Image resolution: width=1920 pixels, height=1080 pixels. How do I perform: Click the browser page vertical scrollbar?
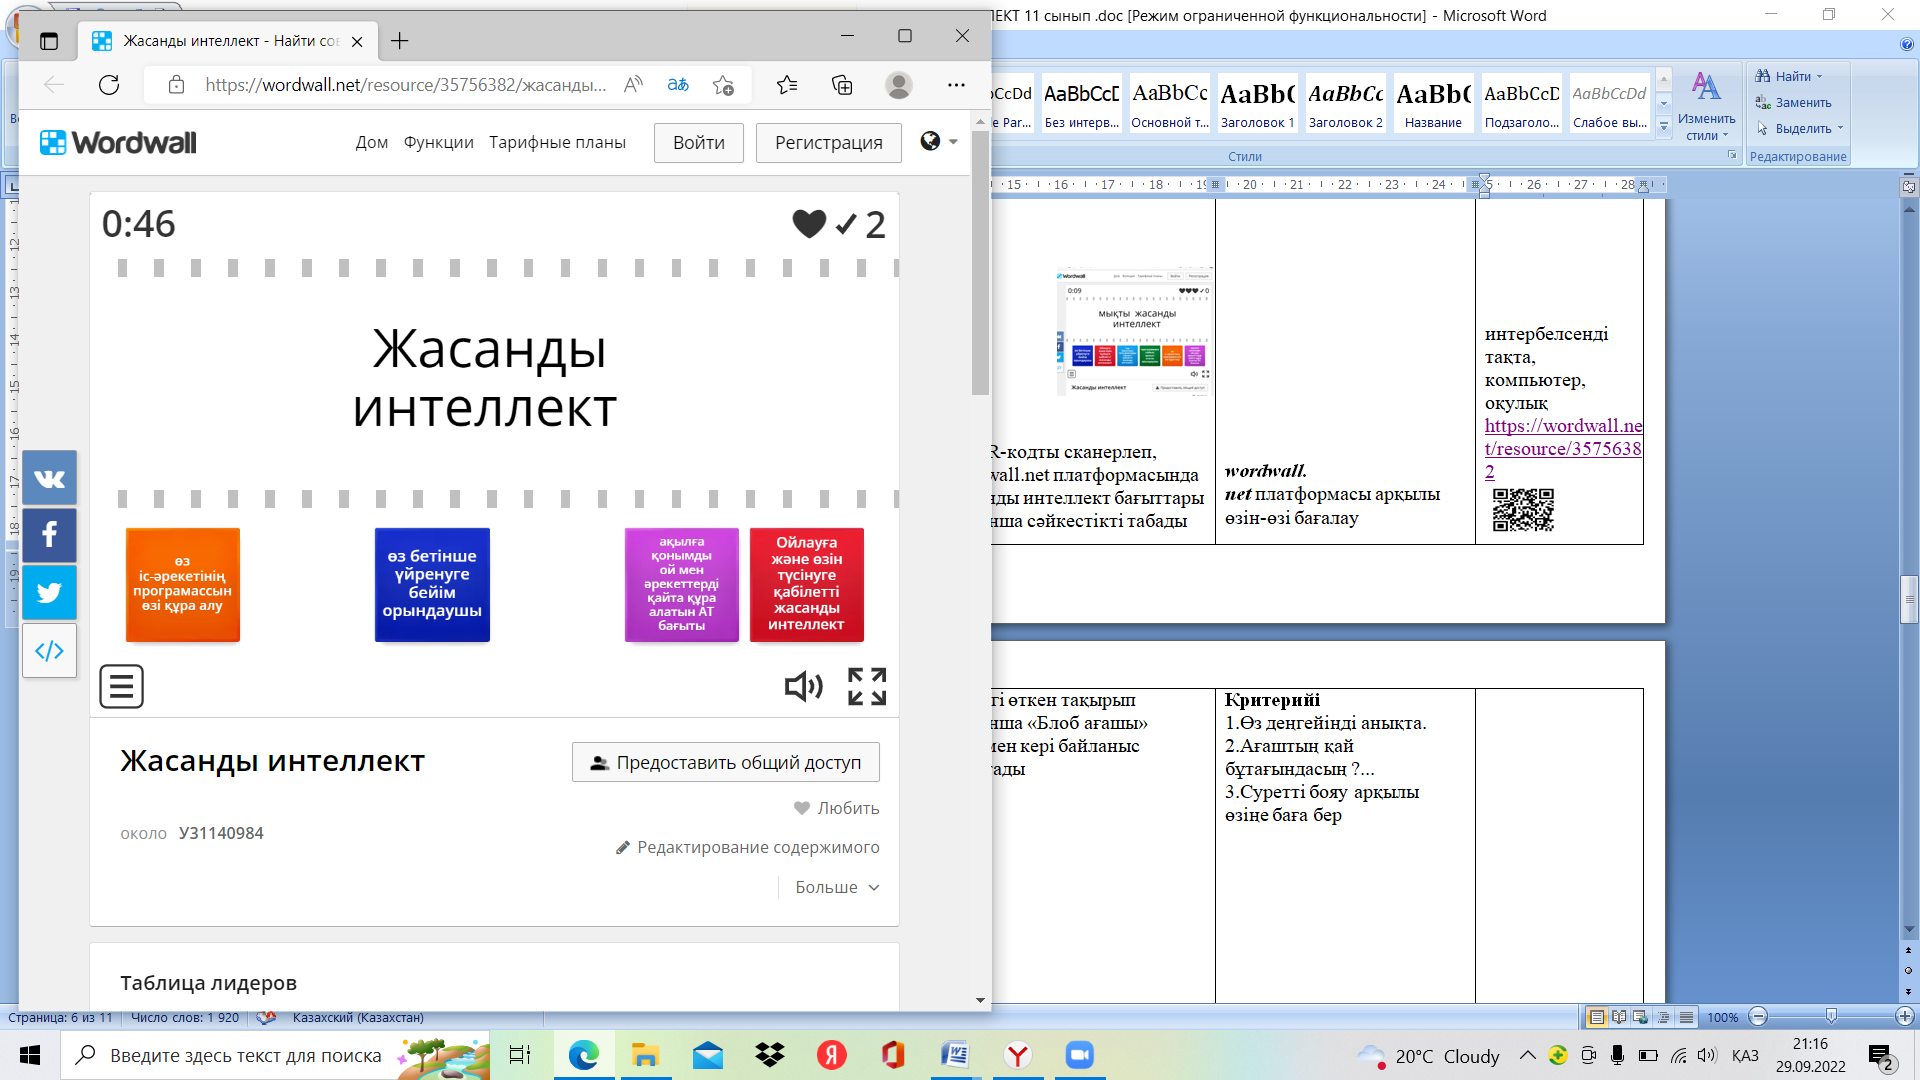[980, 262]
